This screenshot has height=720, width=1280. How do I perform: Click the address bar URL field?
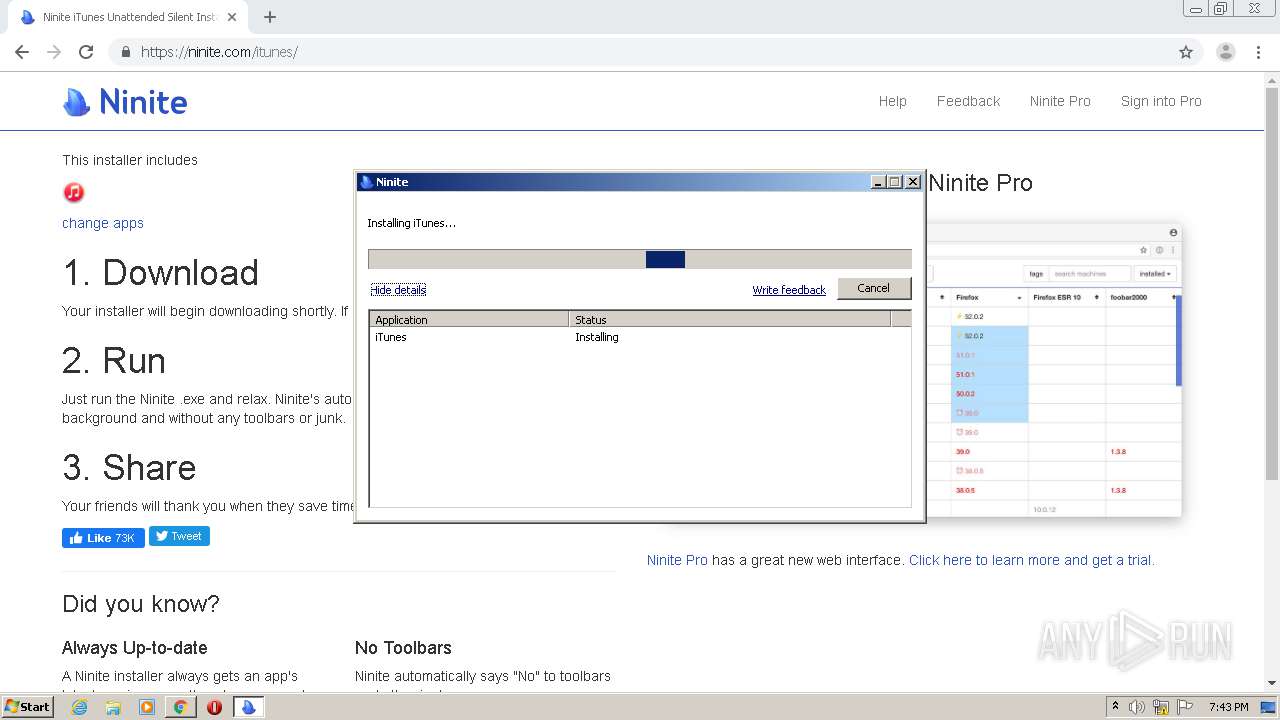coord(640,52)
